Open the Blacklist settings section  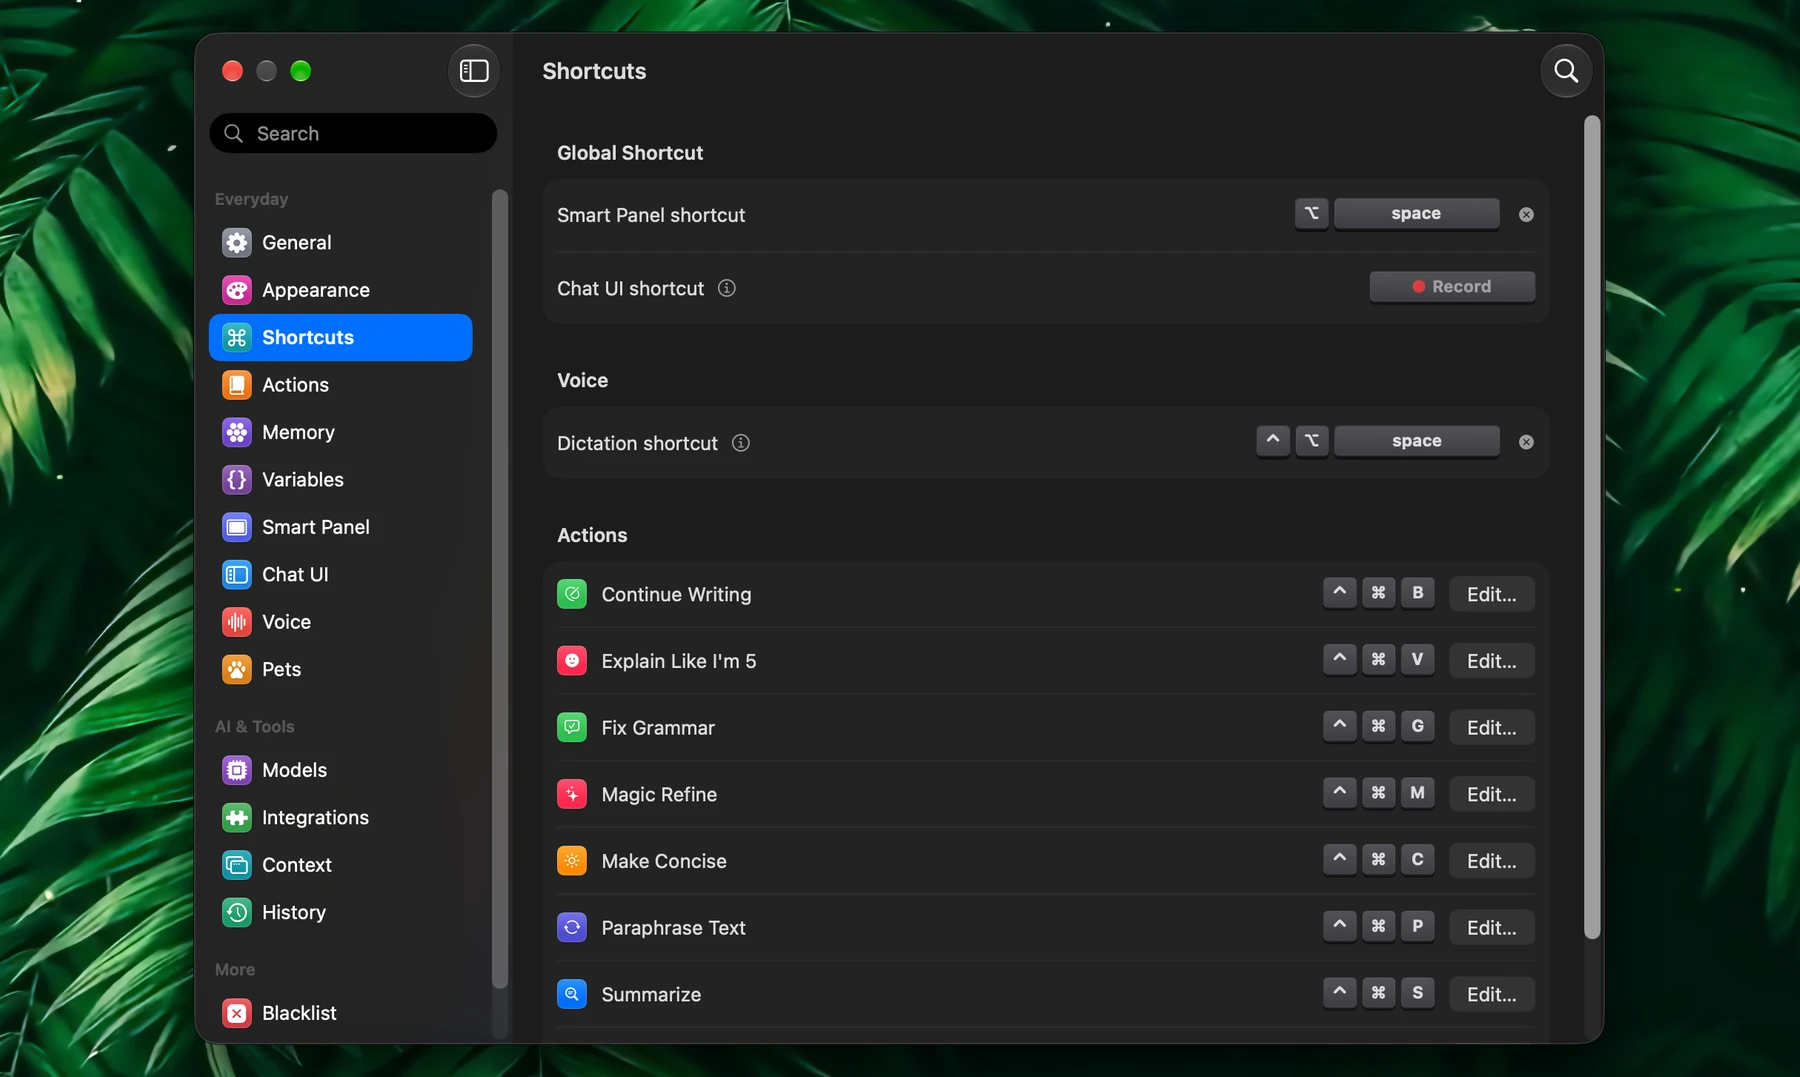tap(341, 1013)
